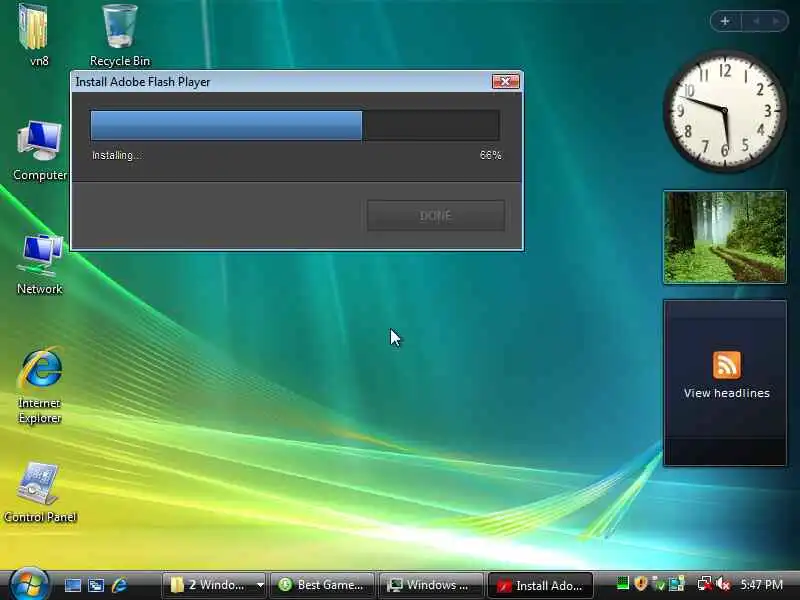Image resolution: width=800 pixels, height=600 pixels.
Task: Expand the 2 Windows taskbar group arrow
Action: click(x=260, y=585)
